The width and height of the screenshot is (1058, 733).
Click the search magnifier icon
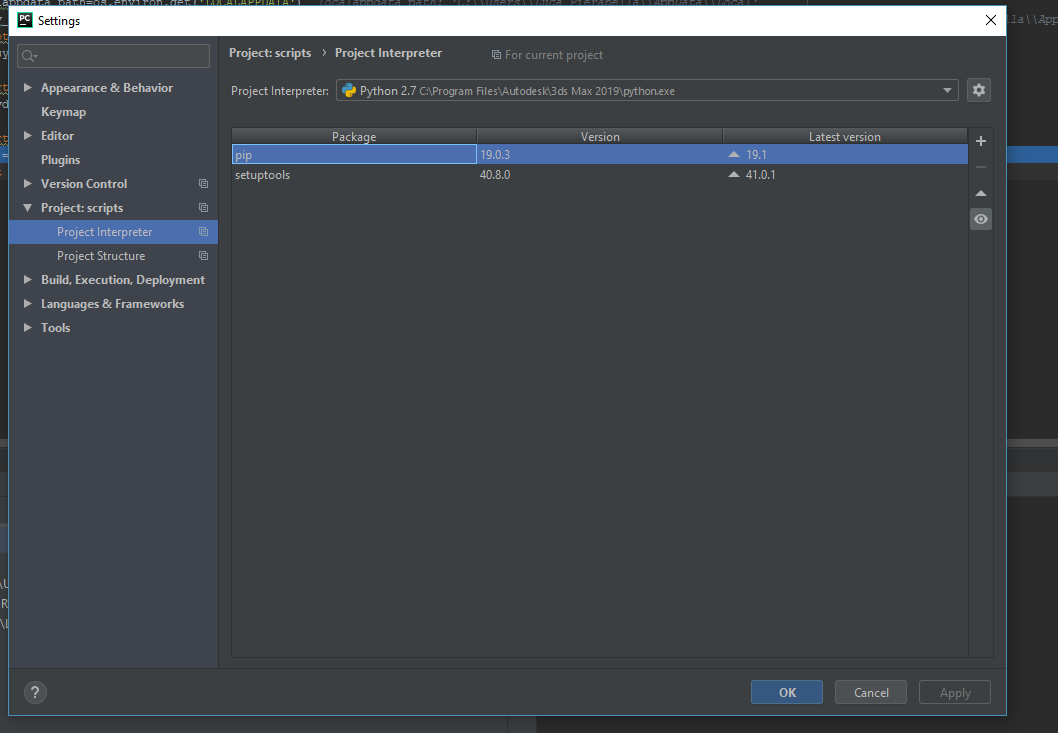click(28, 56)
